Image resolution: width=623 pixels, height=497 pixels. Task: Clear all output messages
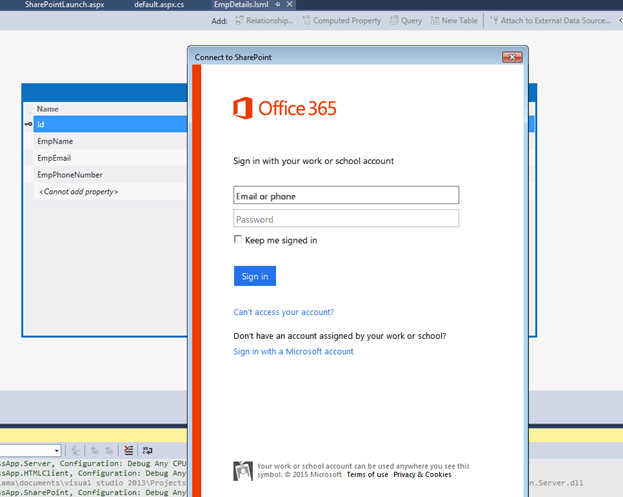[x=128, y=451]
